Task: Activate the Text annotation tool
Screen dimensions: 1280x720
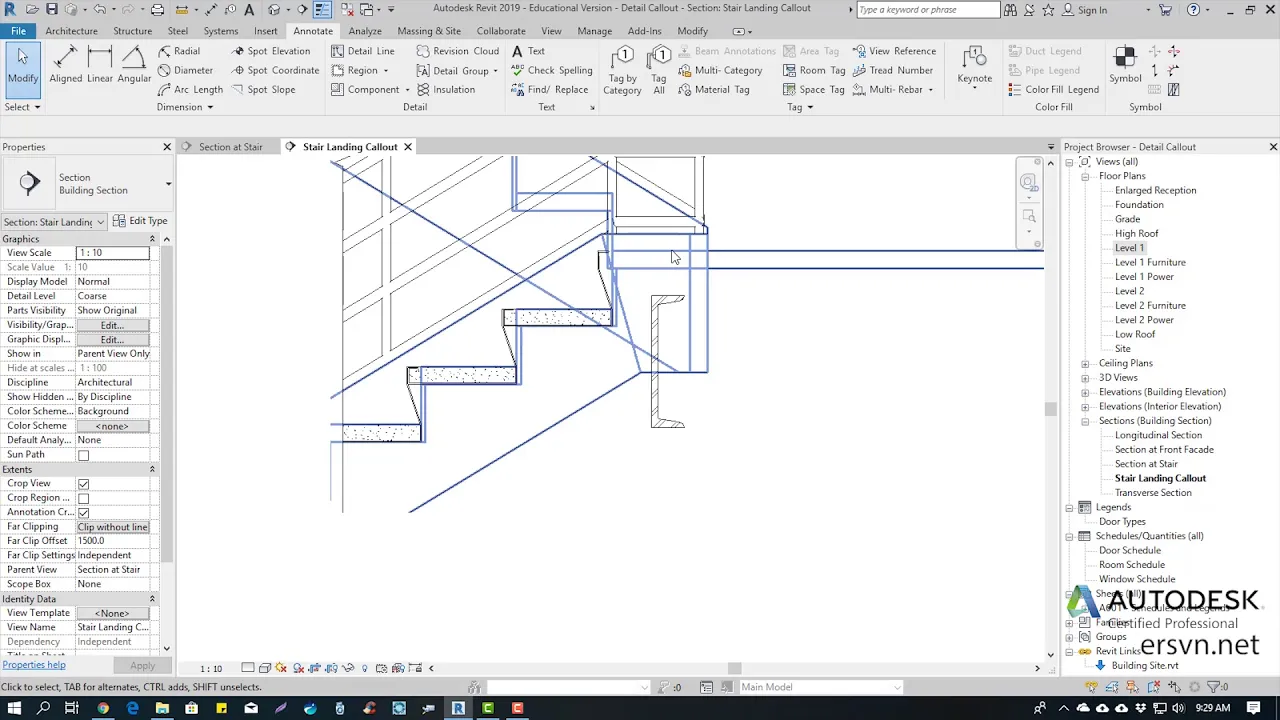Action: click(528, 51)
